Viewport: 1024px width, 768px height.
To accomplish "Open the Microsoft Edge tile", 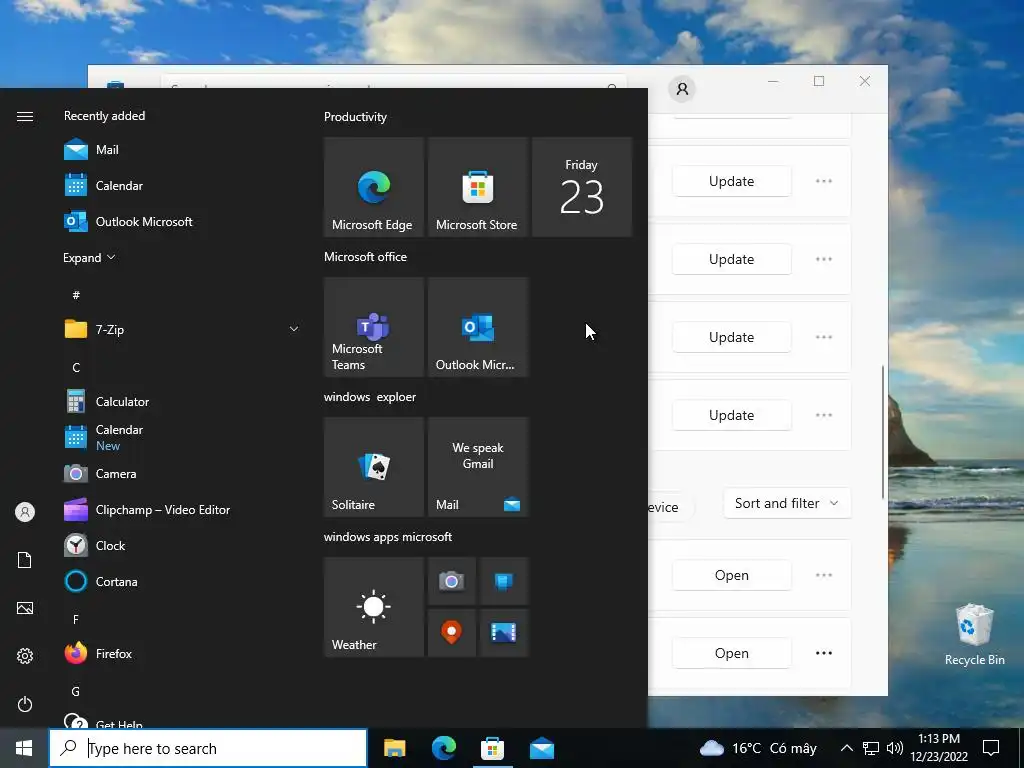I will point(374,187).
